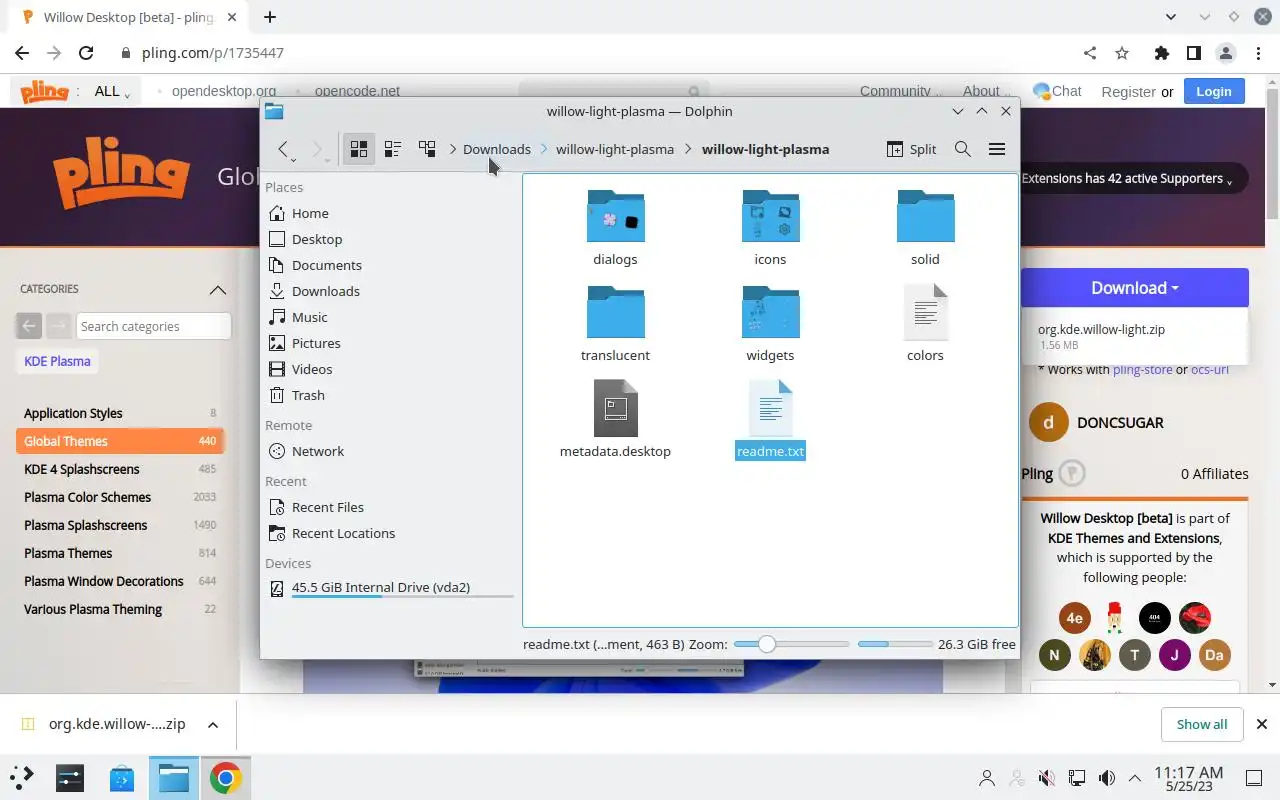
Task: Switch Dolphin to Icons view mode
Action: coord(359,149)
